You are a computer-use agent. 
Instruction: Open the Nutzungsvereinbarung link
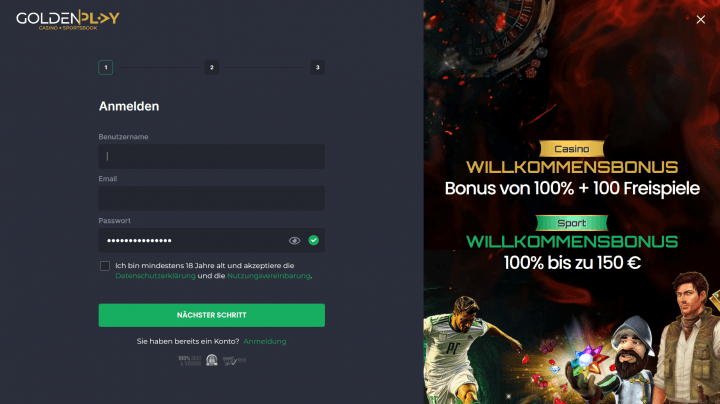[x=269, y=276]
